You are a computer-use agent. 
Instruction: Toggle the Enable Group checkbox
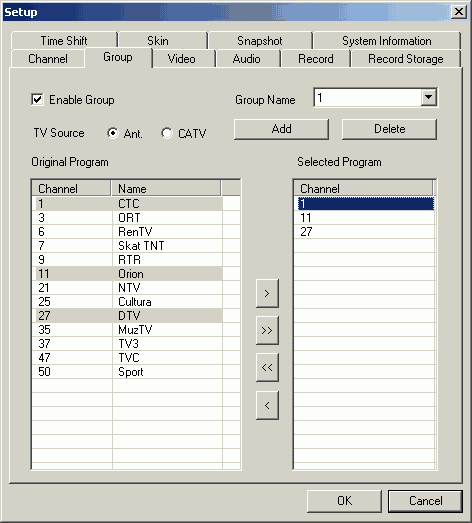click(37, 99)
